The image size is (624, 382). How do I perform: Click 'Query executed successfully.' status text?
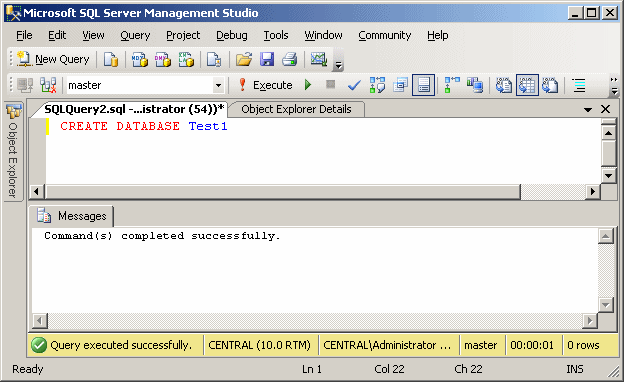[121, 345]
